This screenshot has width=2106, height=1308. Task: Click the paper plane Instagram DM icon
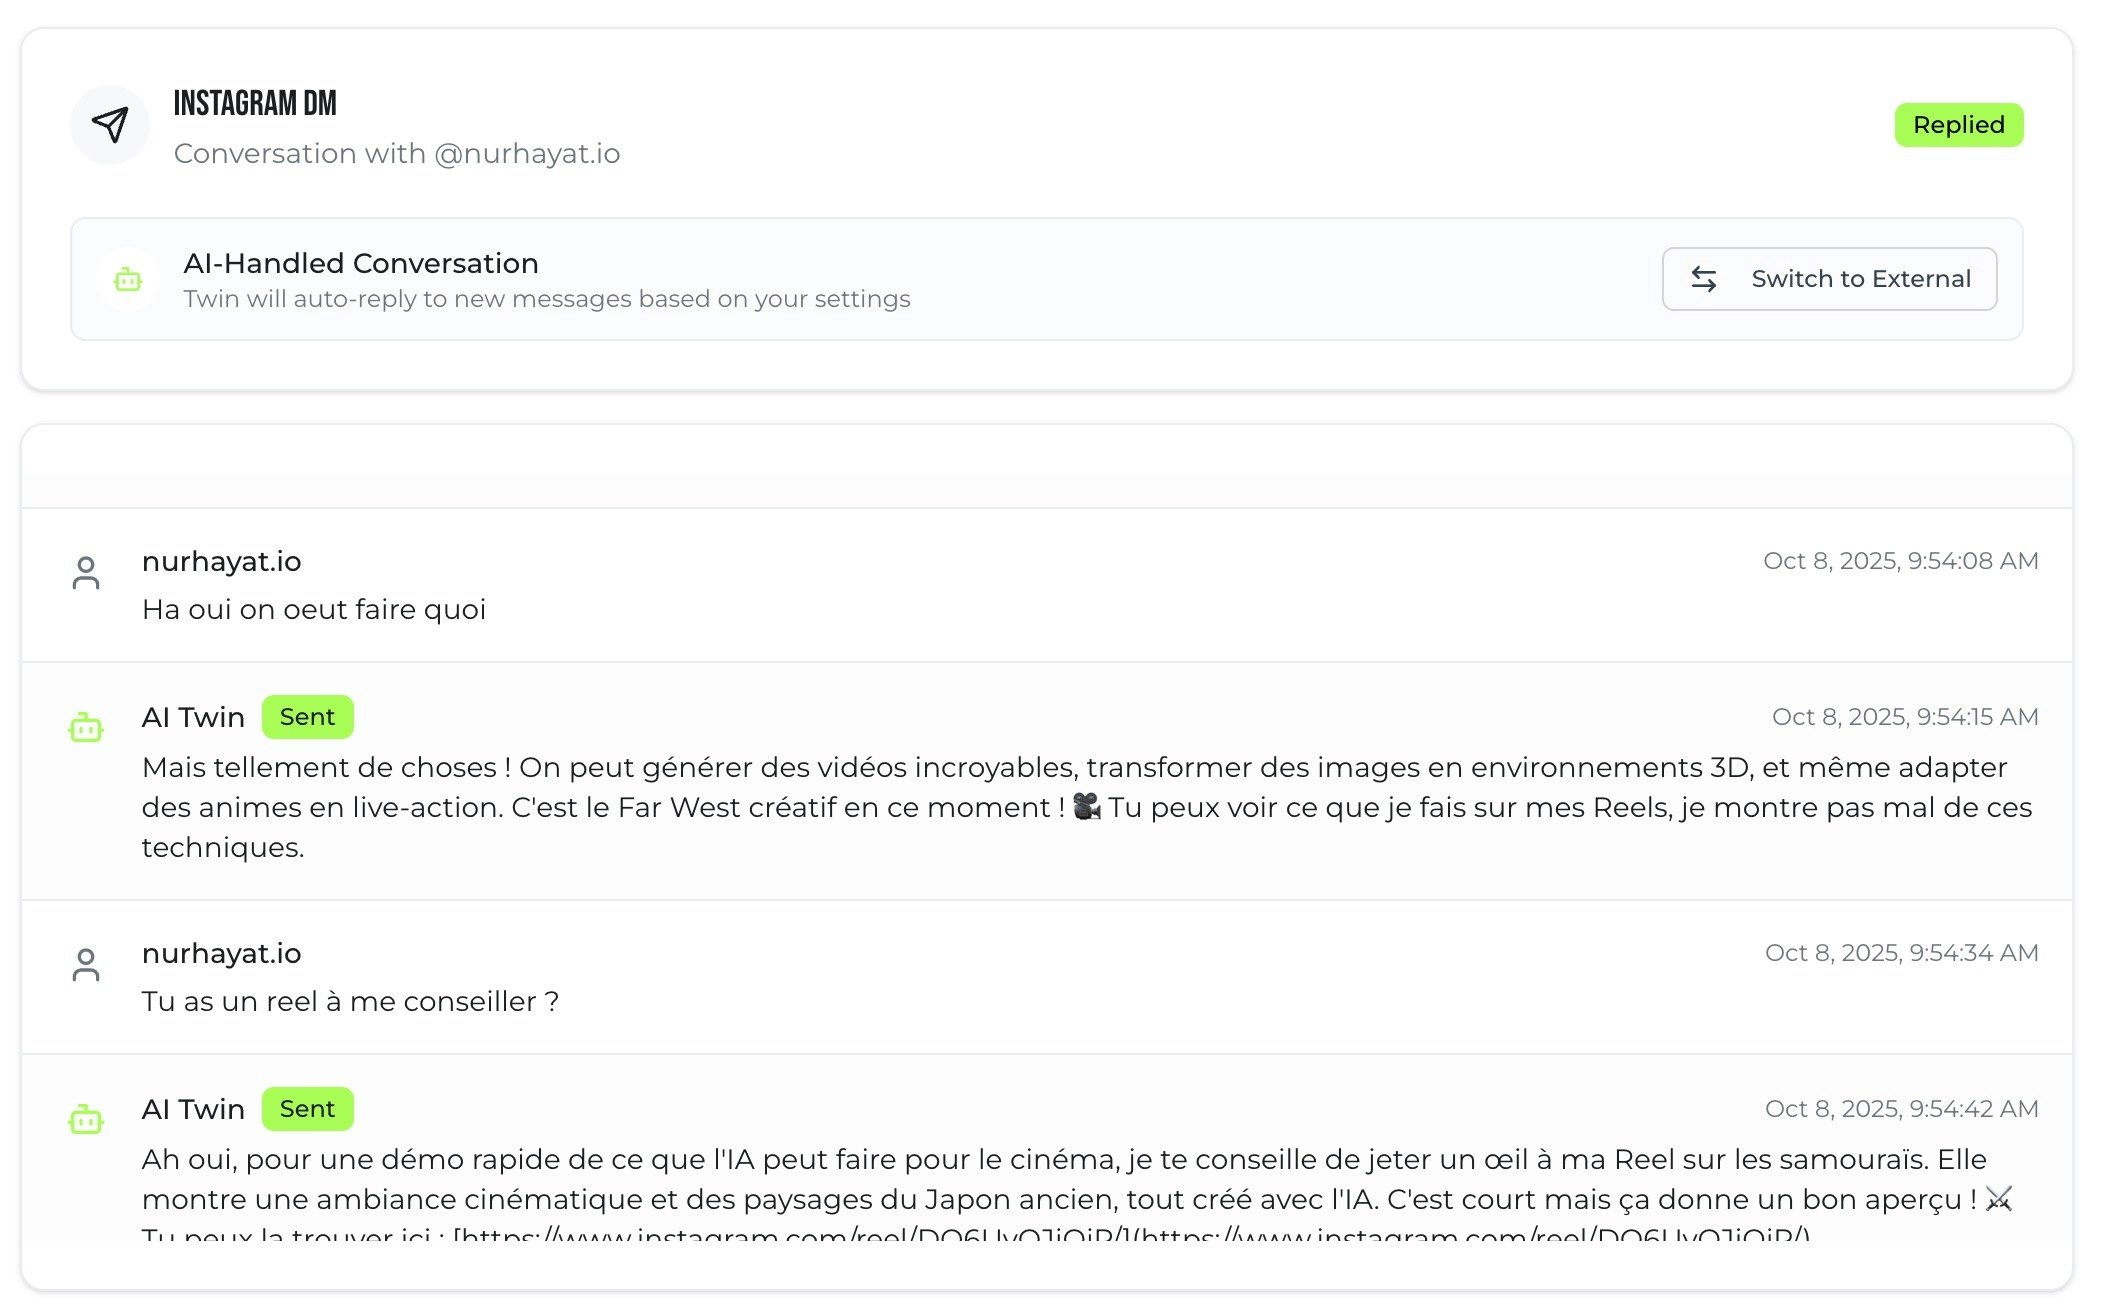(110, 125)
